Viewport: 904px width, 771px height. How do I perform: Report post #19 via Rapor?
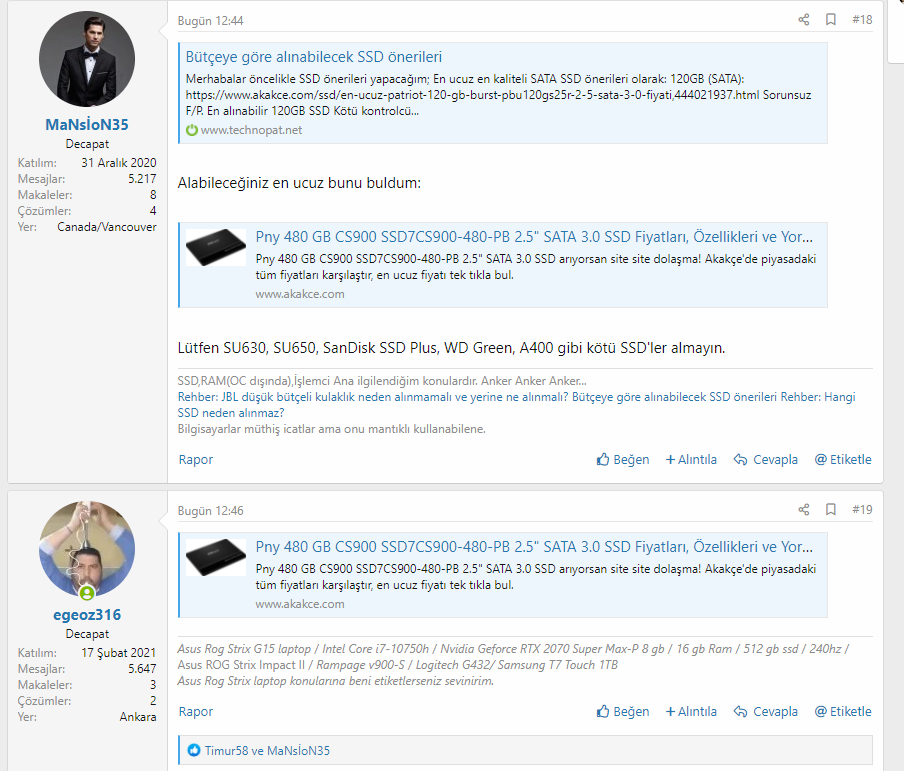[x=195, y=712]
